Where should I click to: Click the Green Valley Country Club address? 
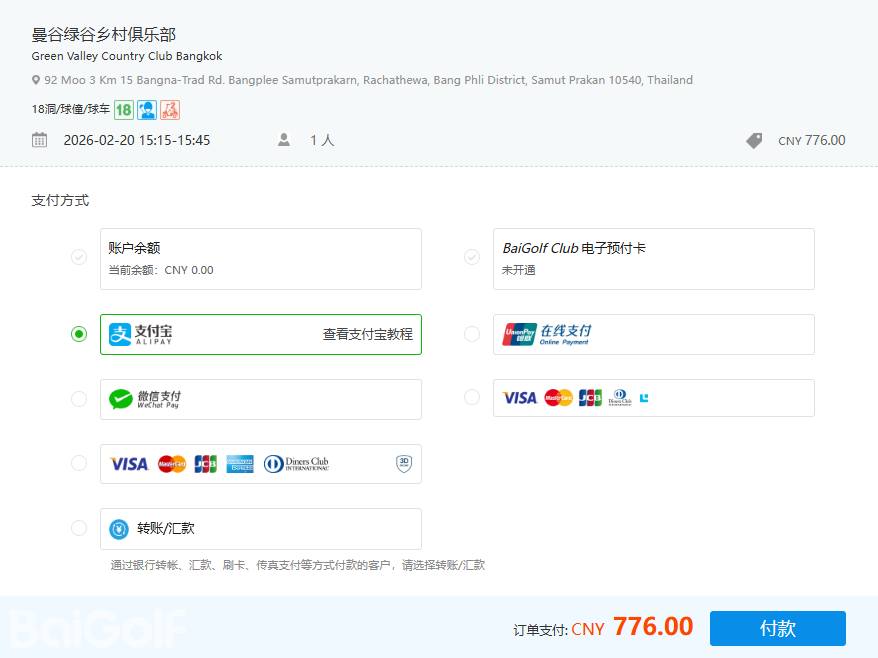pos(368,80)
